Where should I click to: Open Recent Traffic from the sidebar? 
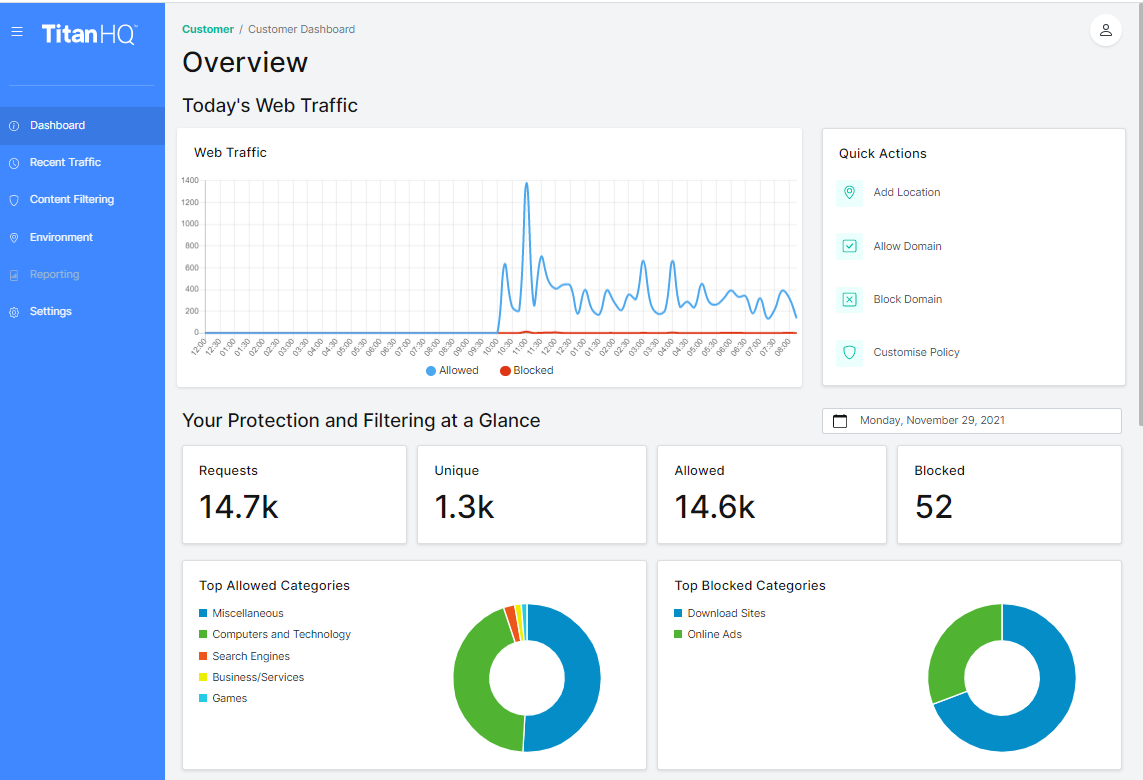(x=65, y=162)
